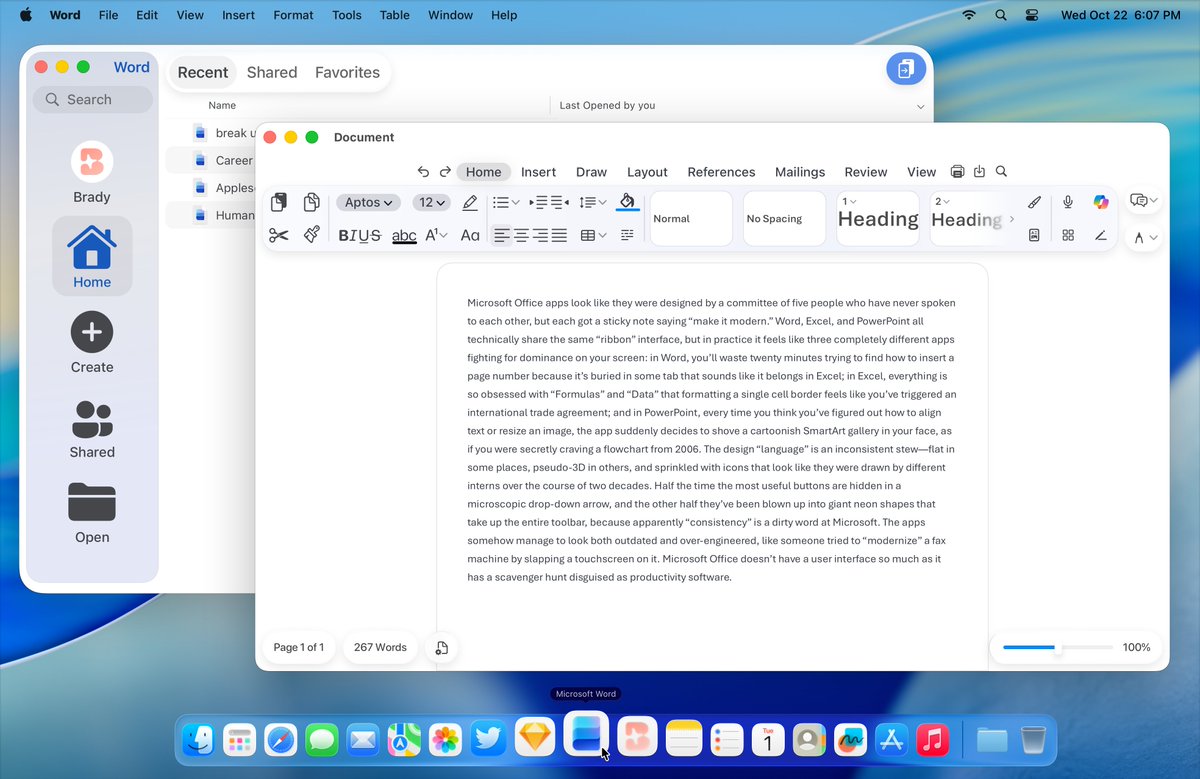Click the Print icon in title toolbar
Viewport: 1200px width, 779px height.
[x=957, y=172]
